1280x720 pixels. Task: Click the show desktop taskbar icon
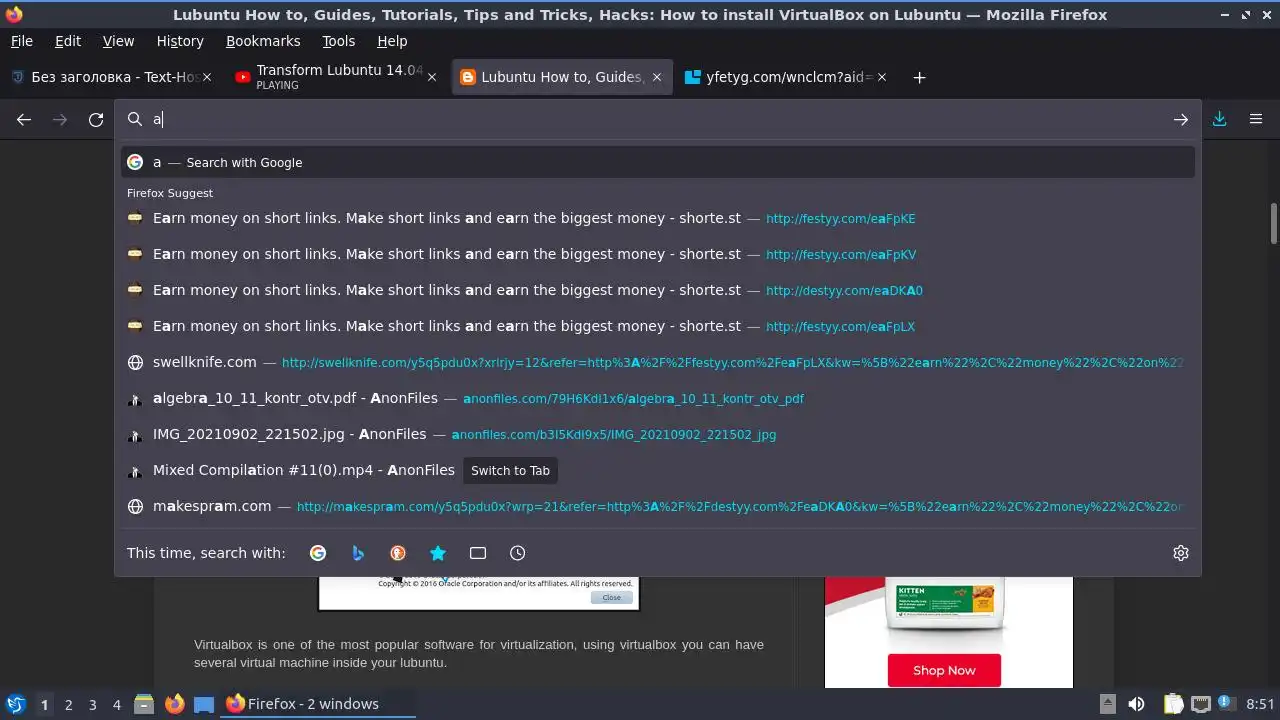204,704
